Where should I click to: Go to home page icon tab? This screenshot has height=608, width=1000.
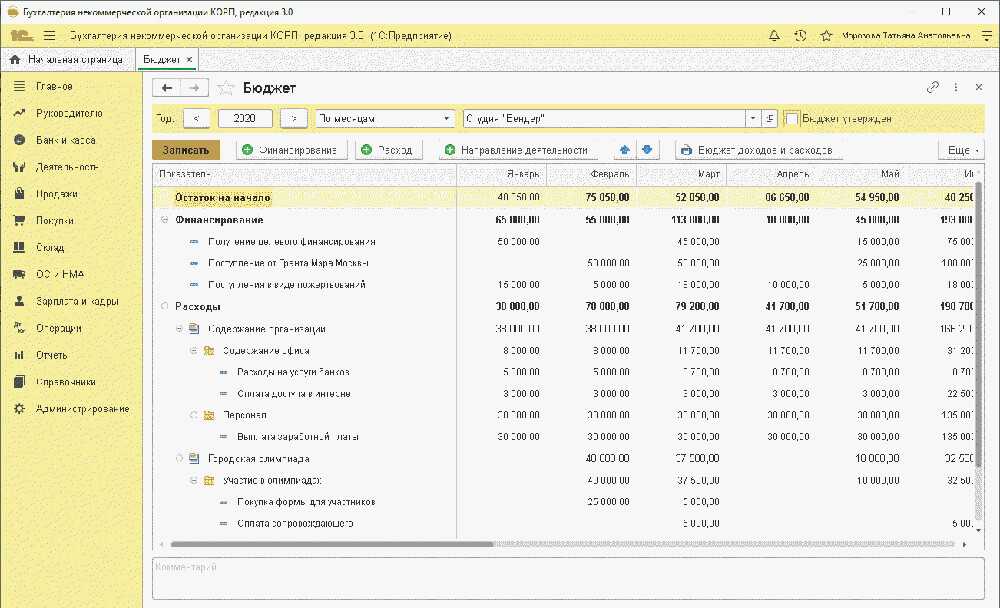pos(15,59)
